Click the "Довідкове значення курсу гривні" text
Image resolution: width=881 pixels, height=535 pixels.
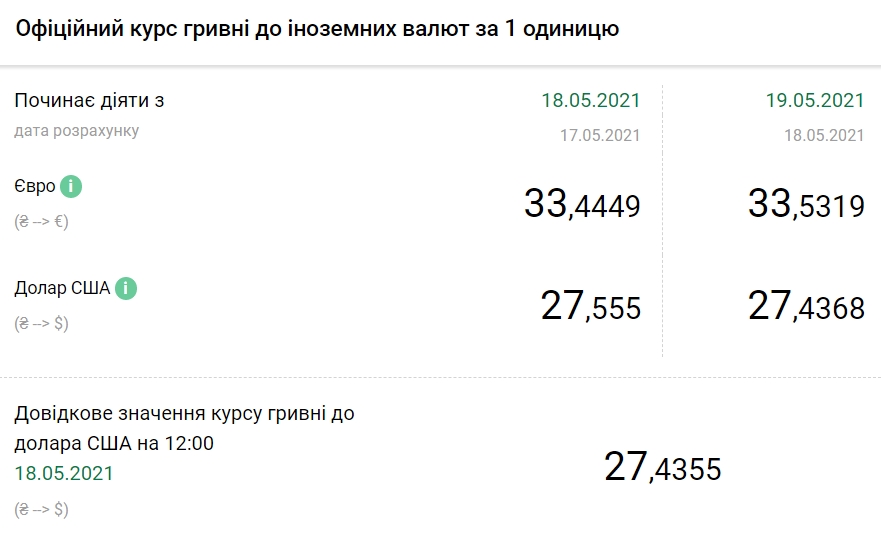pos(184,414)
